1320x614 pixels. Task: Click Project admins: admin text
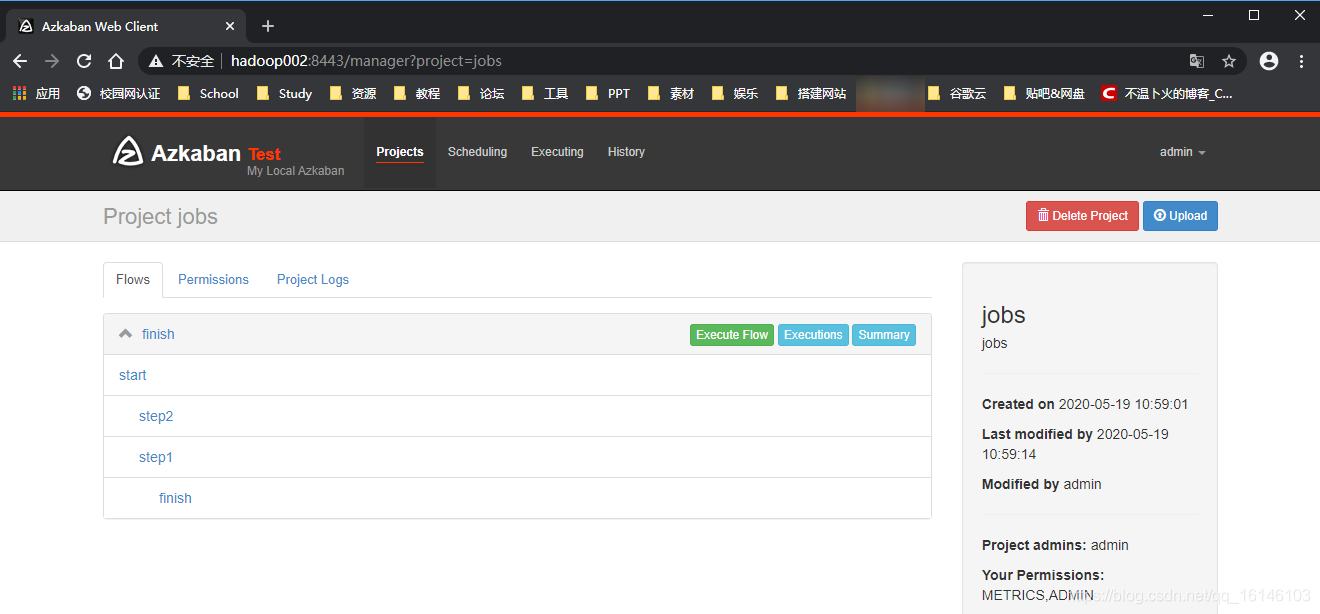pos(1055,545)
